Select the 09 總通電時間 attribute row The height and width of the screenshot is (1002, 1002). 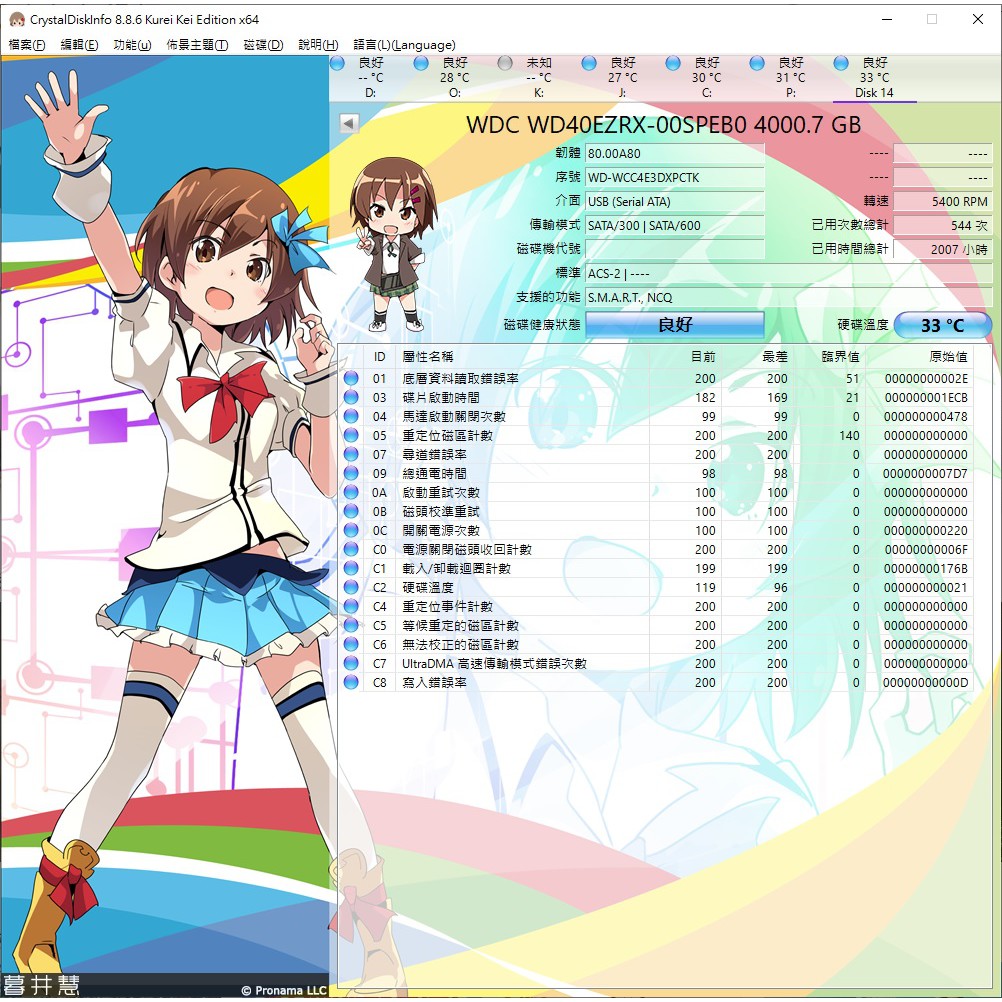pyautogui.click(x=660, y=474)
